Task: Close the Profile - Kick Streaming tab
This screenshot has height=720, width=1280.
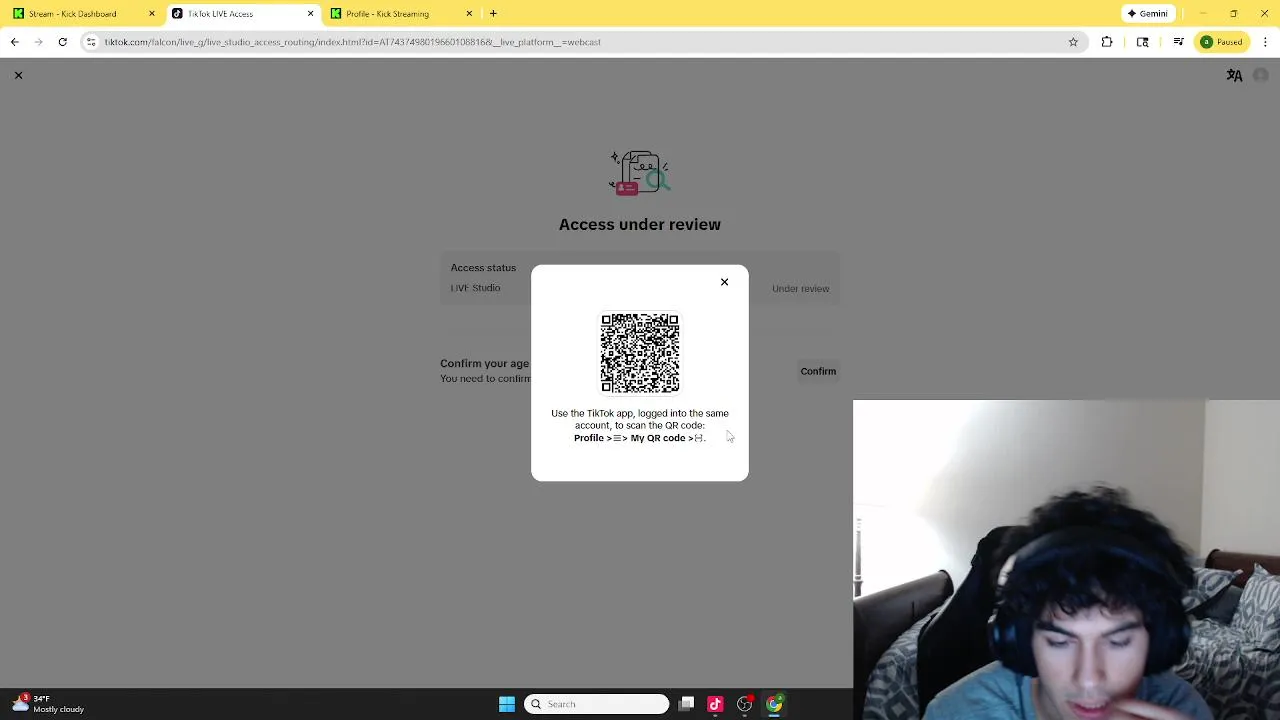Action: tap(469, 14)
